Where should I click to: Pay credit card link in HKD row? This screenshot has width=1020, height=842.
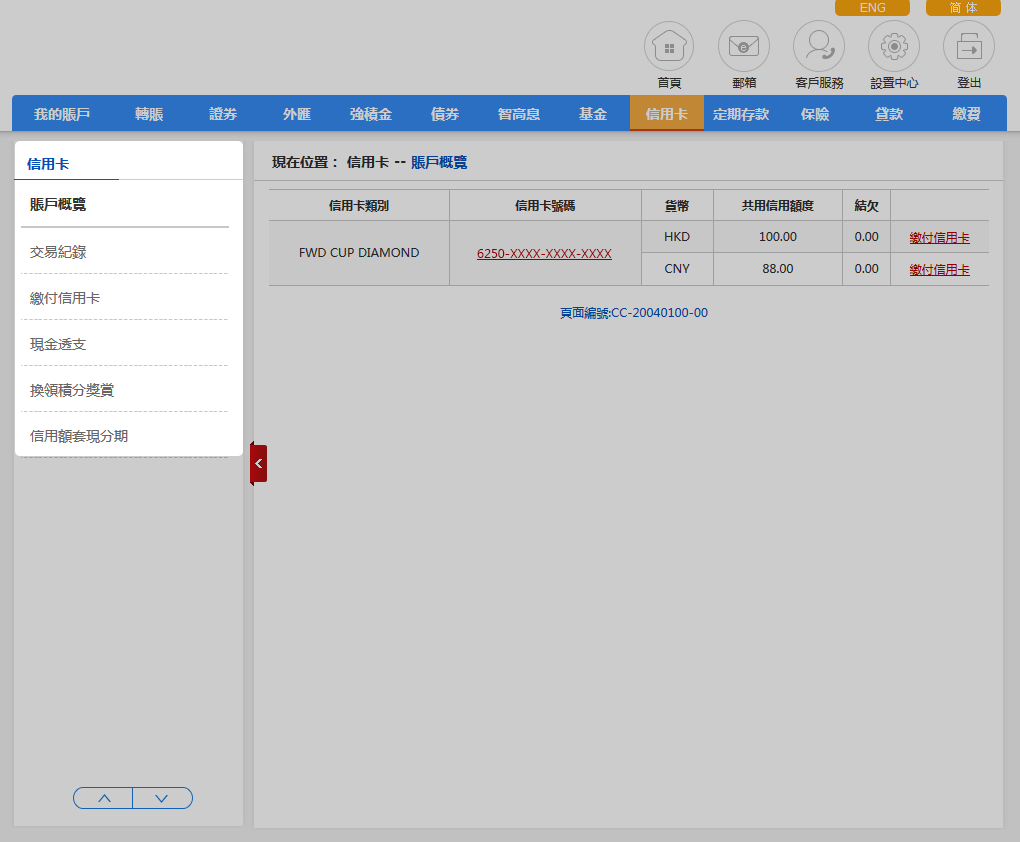tap(939, 238)
